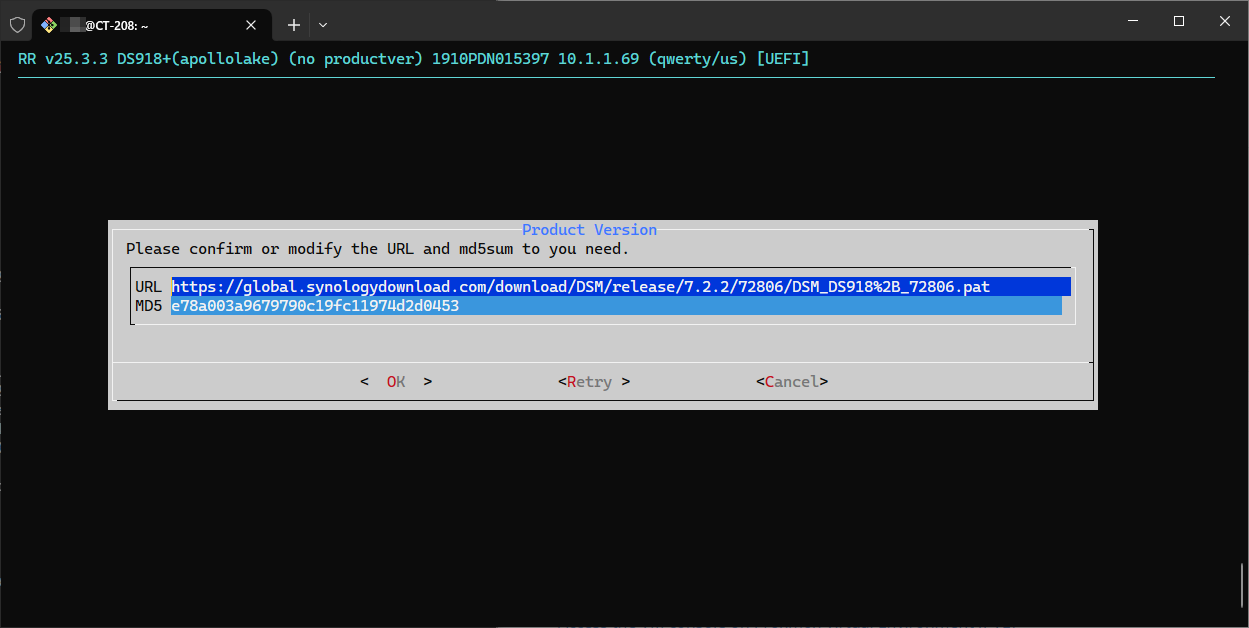Open a new tab with plus button
Viewport: 1249px width, 628px height.
(294, 25)
